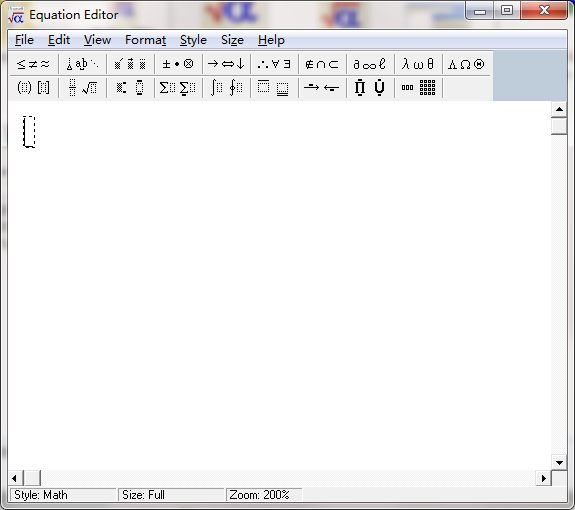575x510 pixels.
Task: Open the Help menu
Action: pyautogui.click(x=271, y=40)
